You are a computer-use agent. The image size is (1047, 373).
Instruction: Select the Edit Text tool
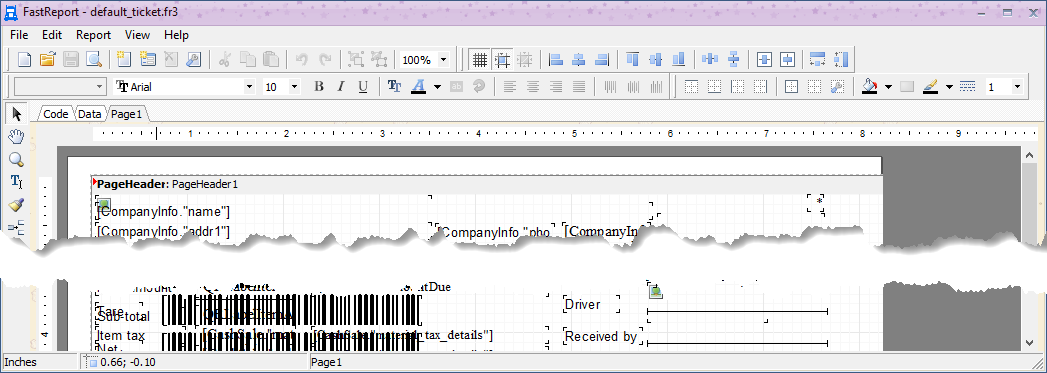(16, 182)
